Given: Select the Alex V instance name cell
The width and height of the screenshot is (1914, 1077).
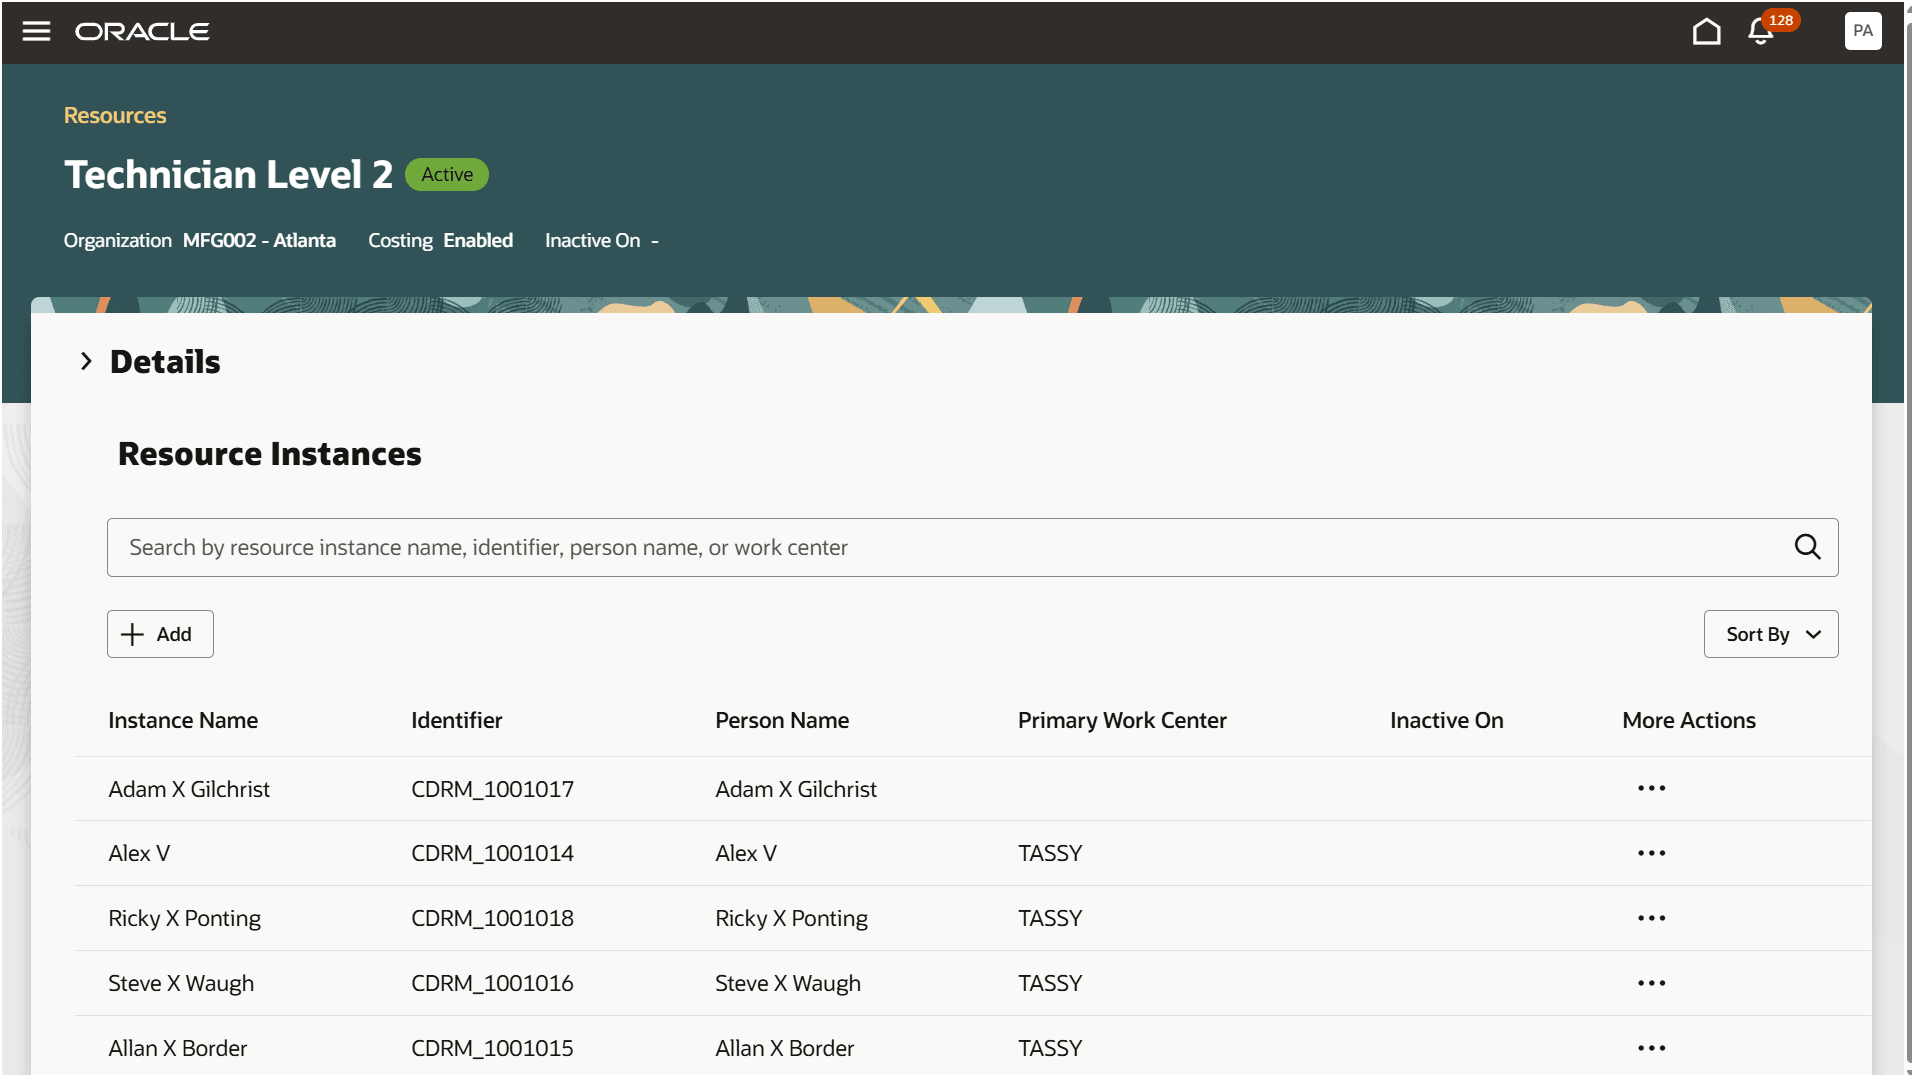Looking at the screenshot, I should [139, 853].
